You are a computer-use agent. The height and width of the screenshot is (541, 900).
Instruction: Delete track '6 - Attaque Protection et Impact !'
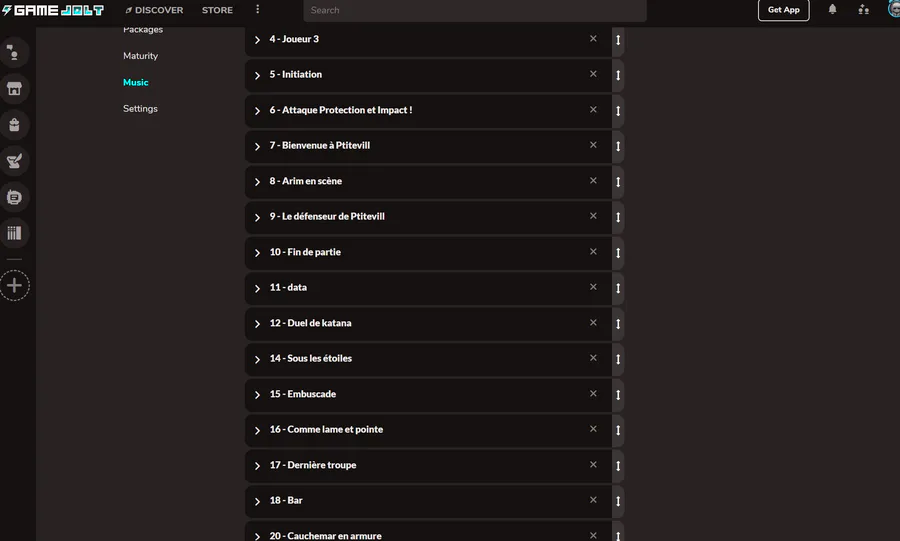pos(593,110)
